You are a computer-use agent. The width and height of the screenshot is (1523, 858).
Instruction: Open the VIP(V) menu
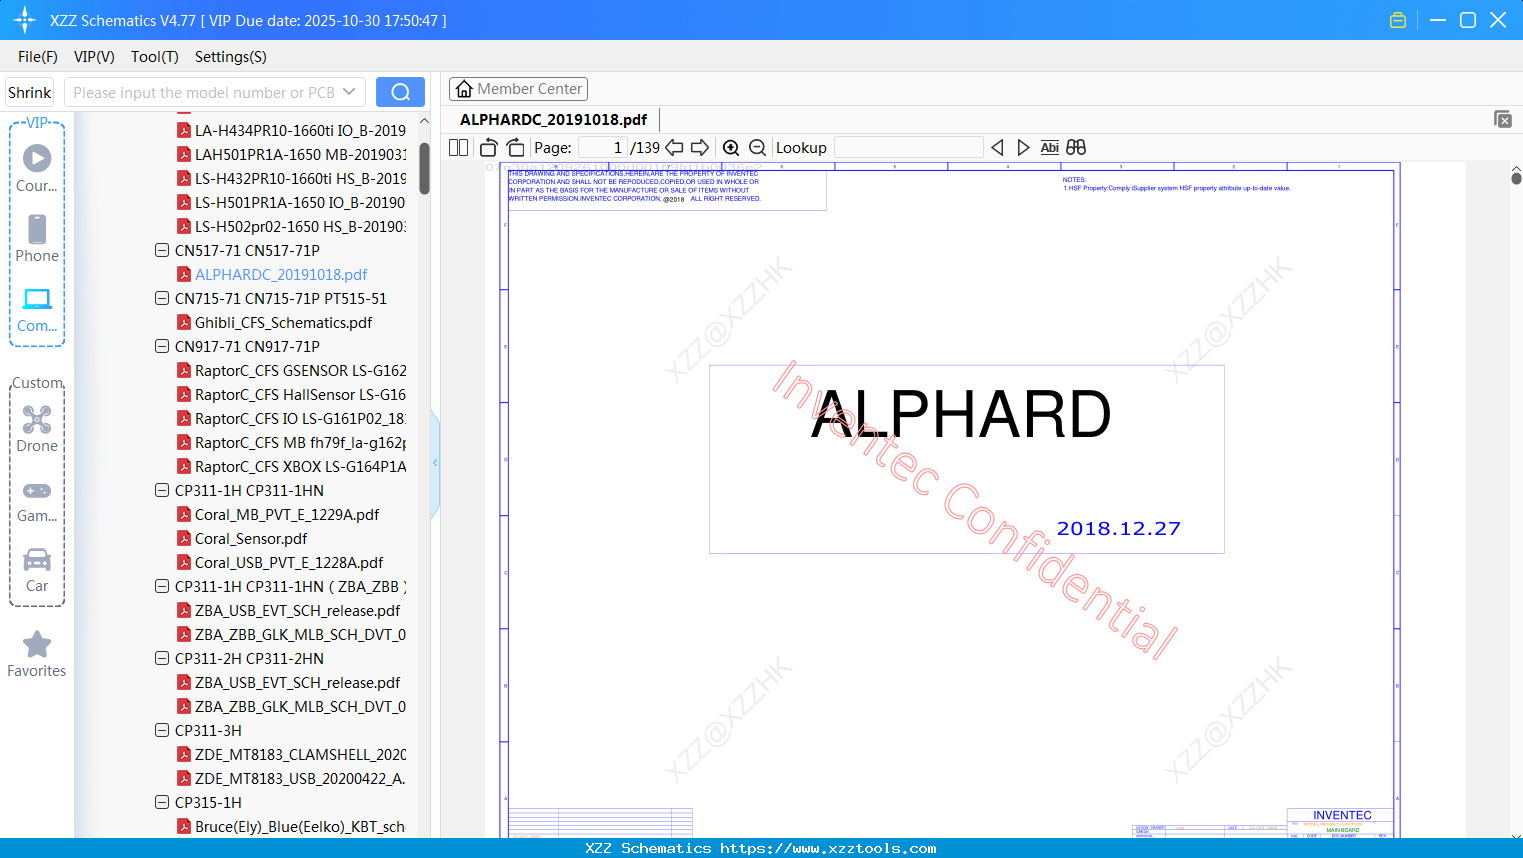click(x=94, y=56)
